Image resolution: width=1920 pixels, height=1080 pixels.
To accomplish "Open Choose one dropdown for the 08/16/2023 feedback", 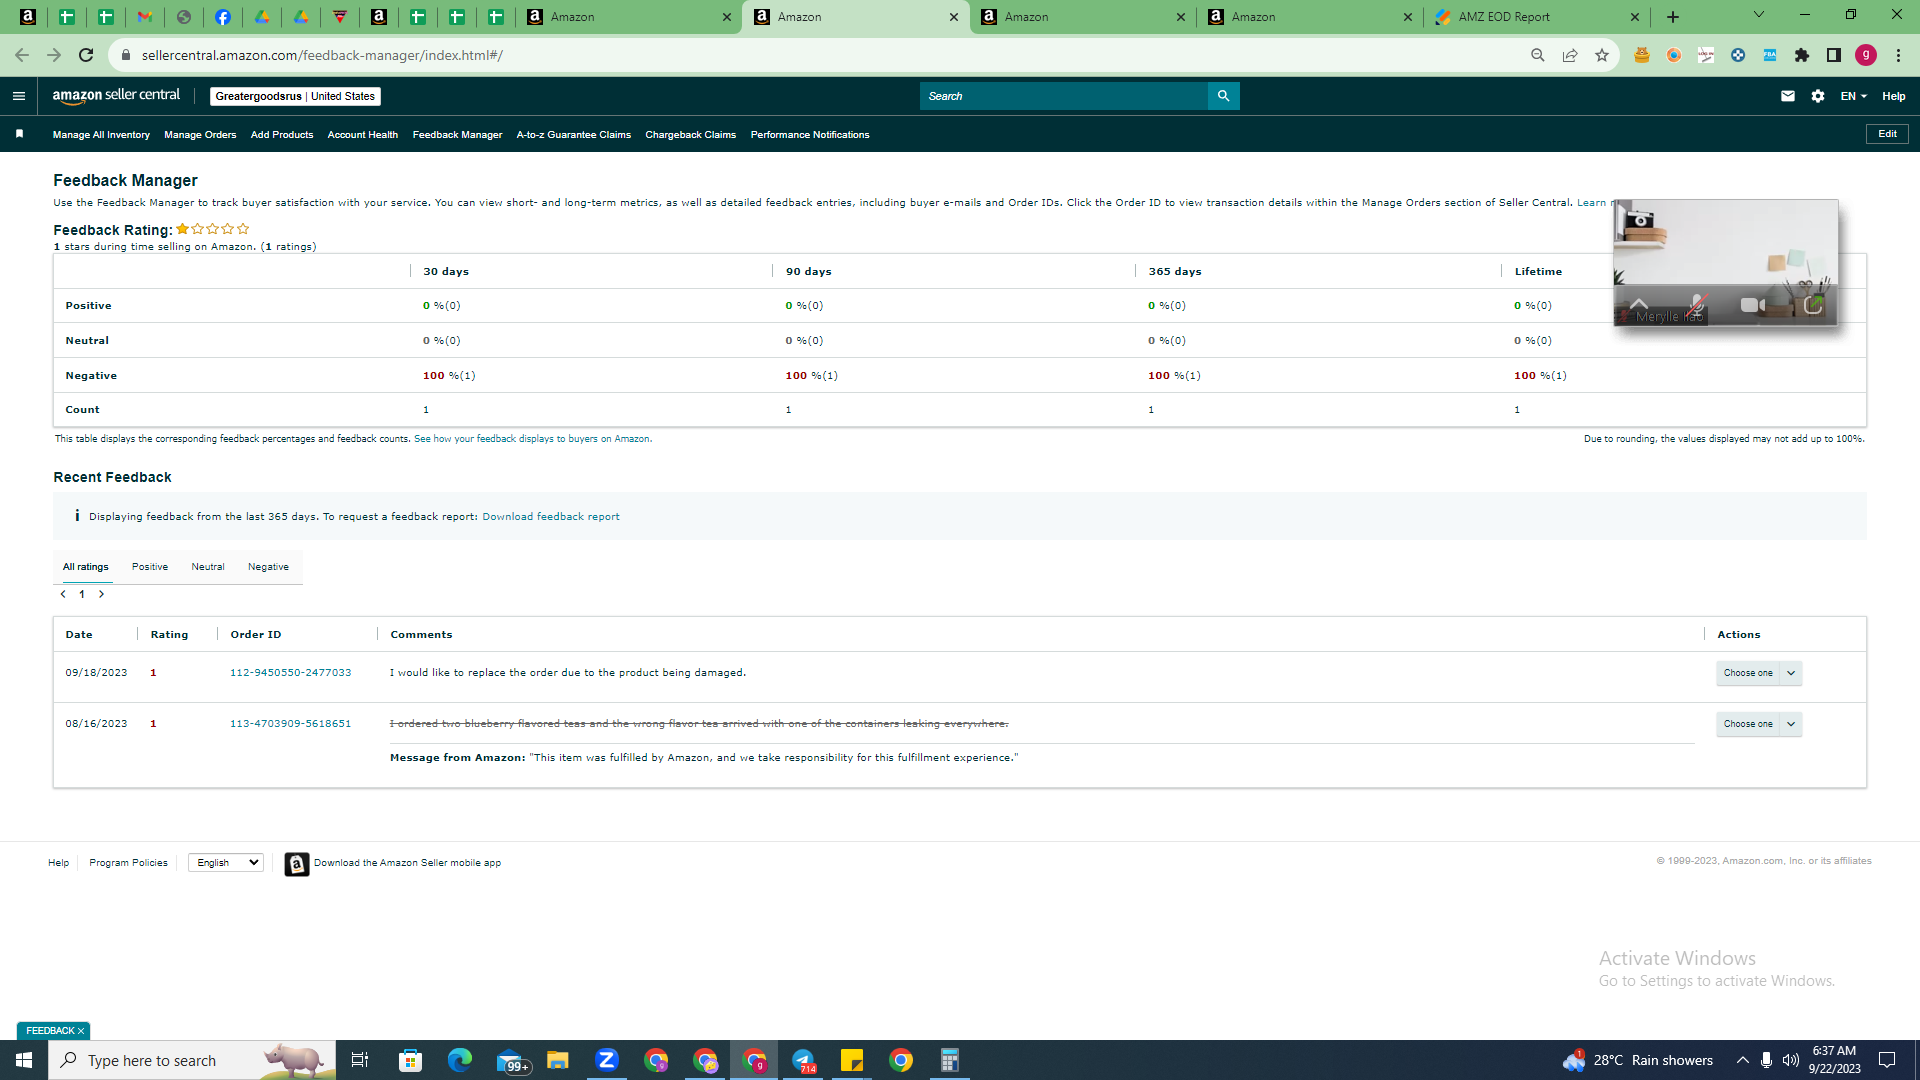I will pyautogui.click(x=1759, y=724).
